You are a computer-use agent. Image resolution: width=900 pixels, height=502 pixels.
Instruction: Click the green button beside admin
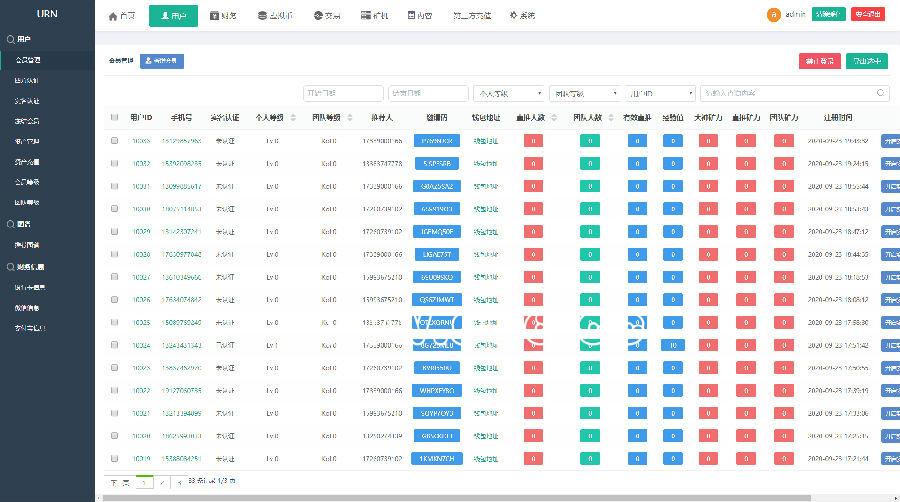click(x=828, y=14)
